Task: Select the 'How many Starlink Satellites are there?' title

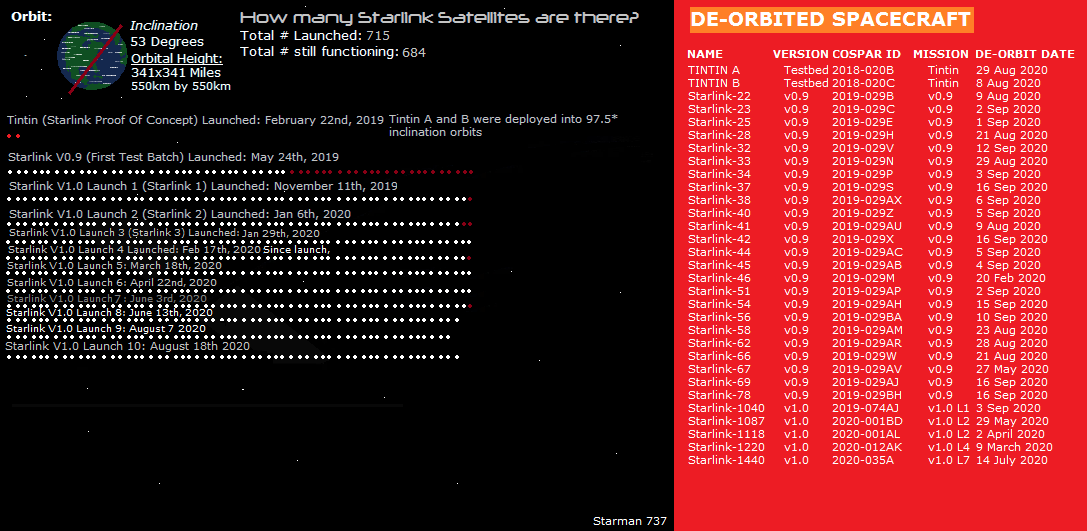Action: point(440,17)
